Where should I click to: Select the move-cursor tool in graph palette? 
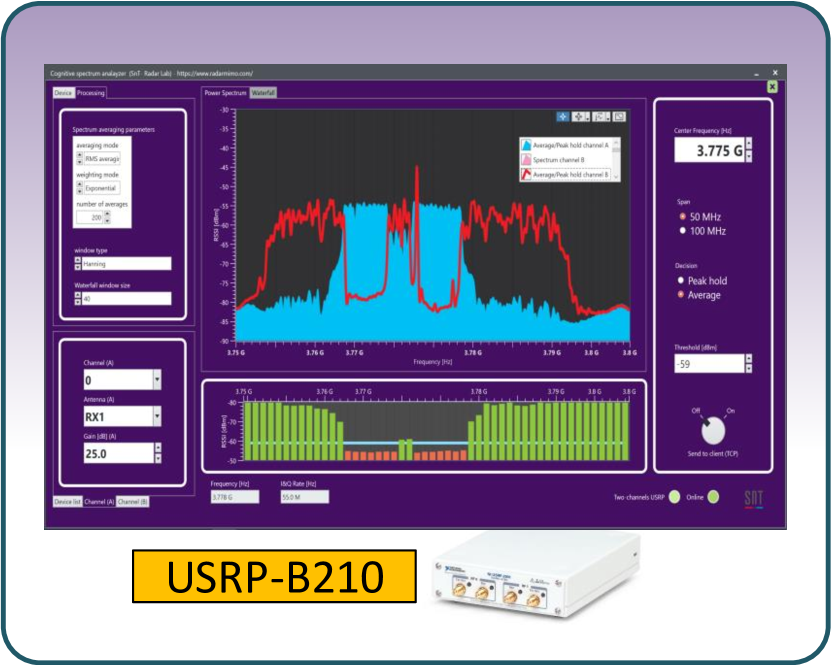coord(580,117)
